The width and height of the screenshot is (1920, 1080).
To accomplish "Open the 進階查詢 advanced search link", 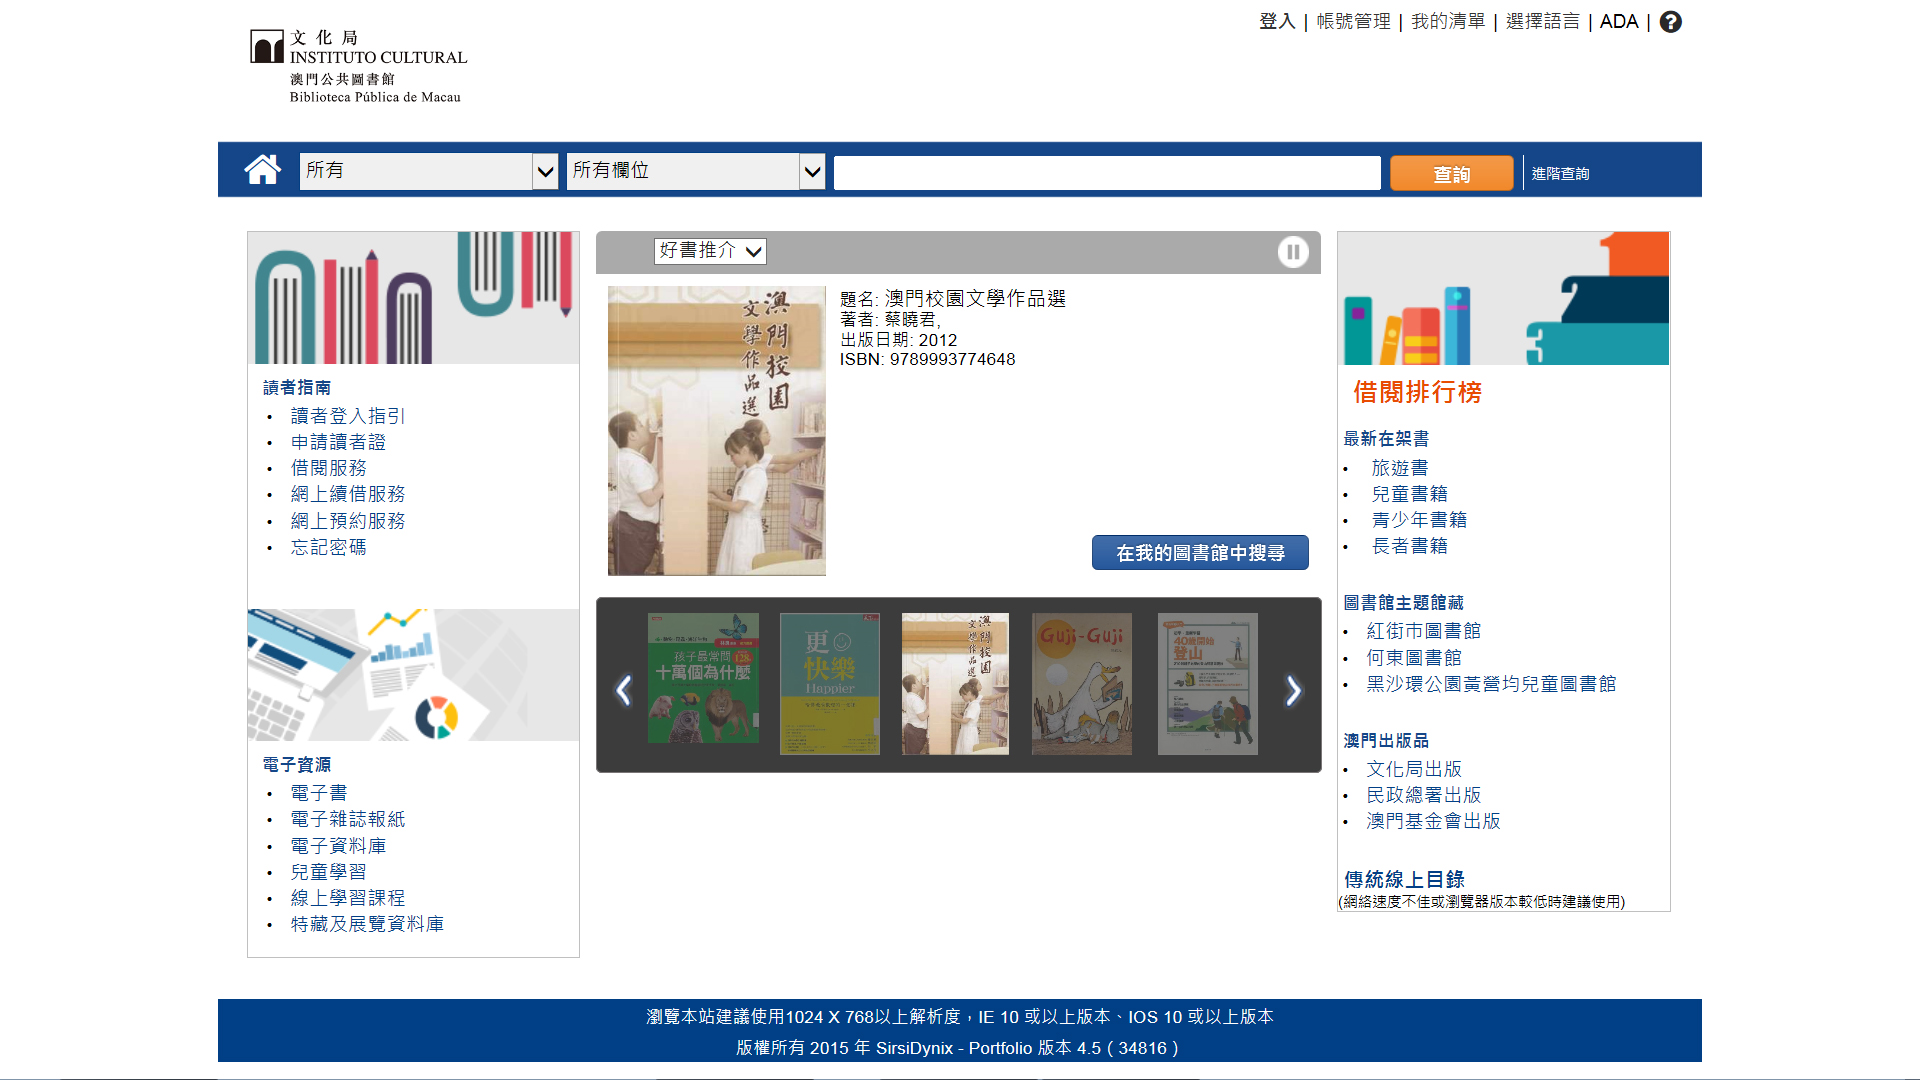I will click(x=1560, y=174).
